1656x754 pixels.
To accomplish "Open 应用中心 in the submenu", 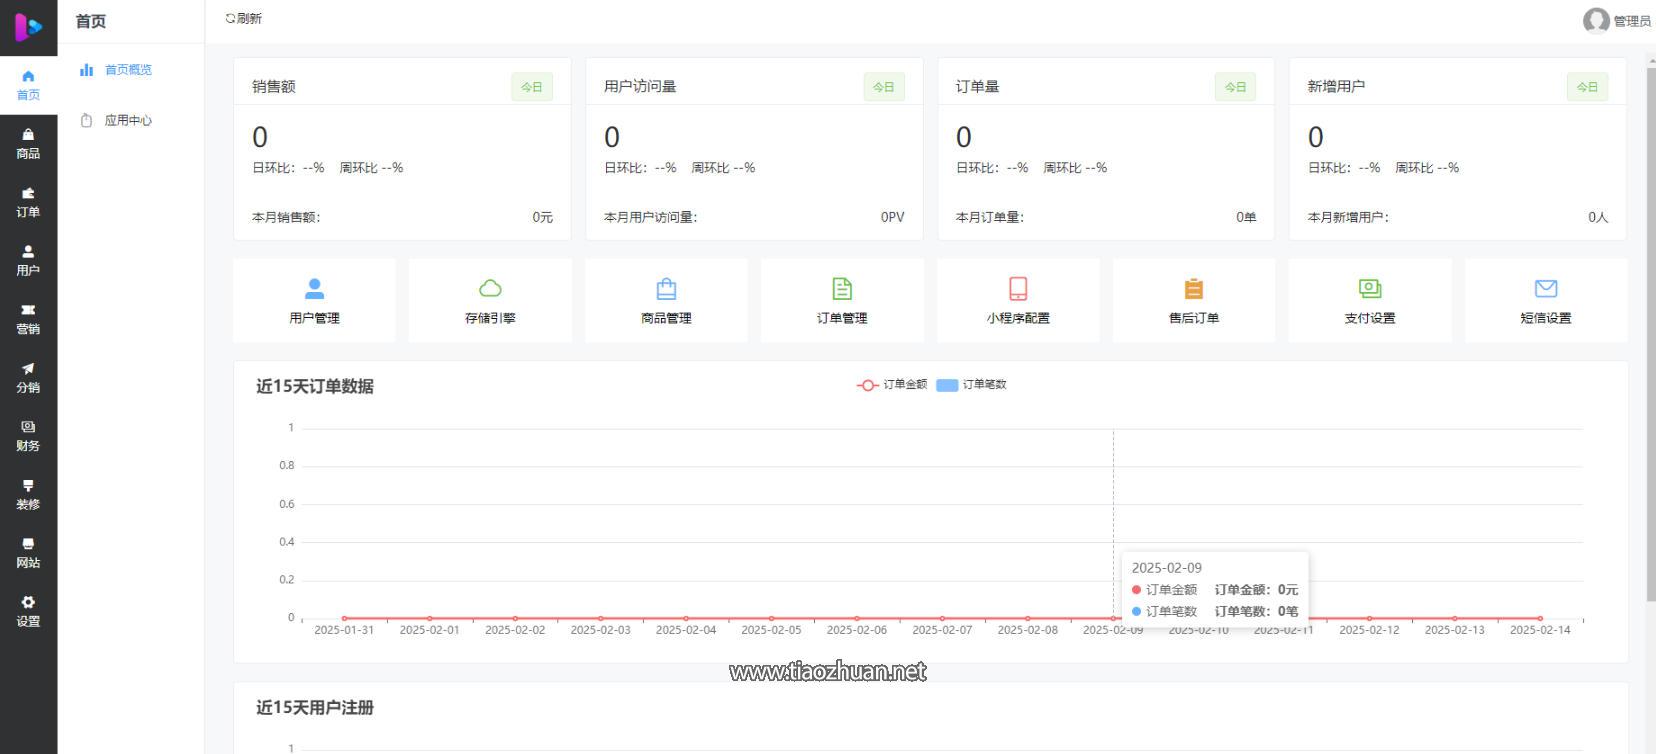I will point(128,121).
